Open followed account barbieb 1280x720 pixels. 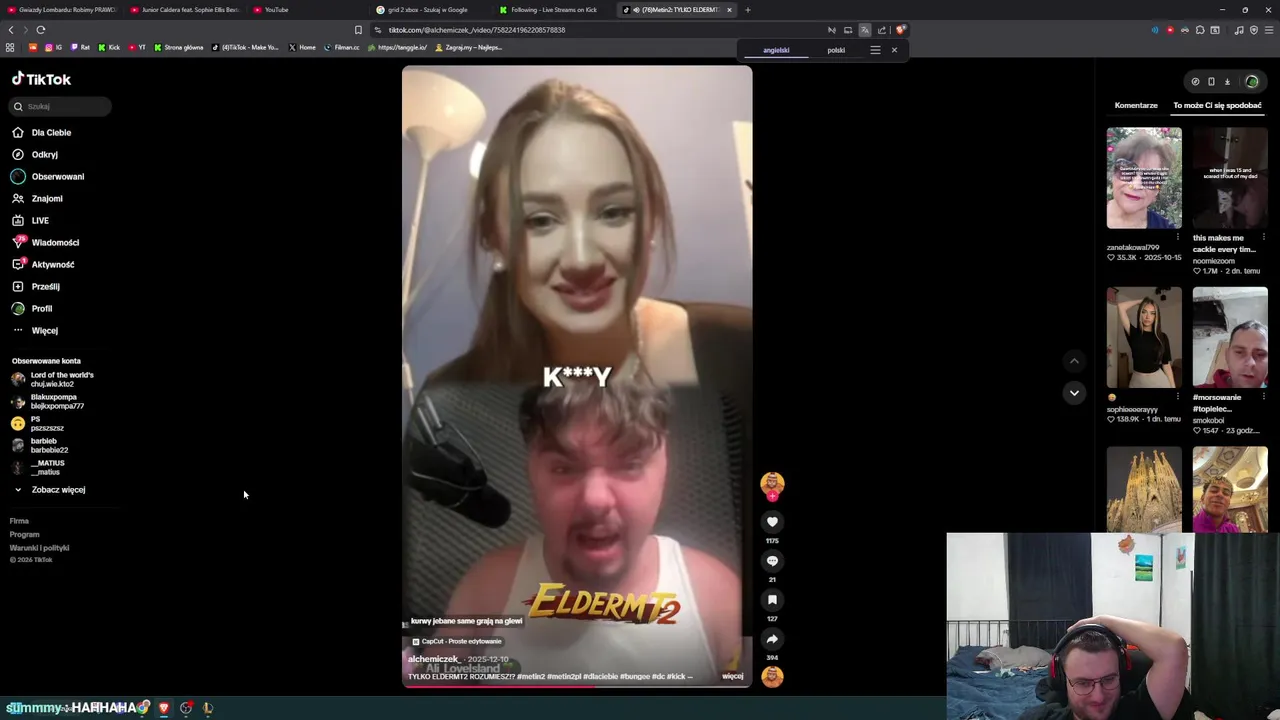pos(40,445)
